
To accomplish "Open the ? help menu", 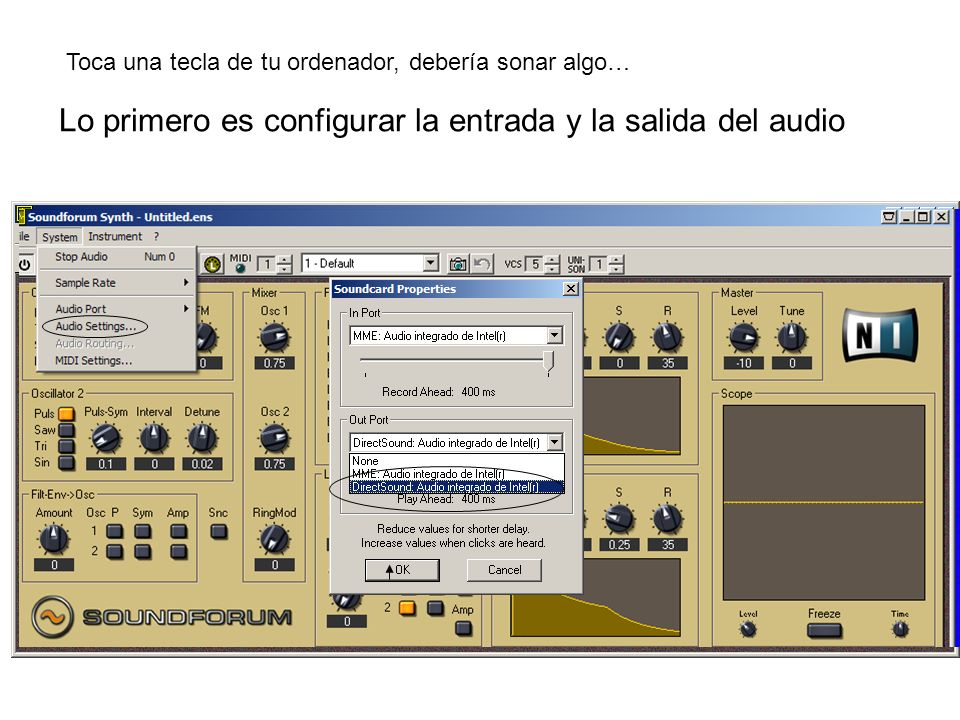I will pyautogui.click(x=157, y=236).
